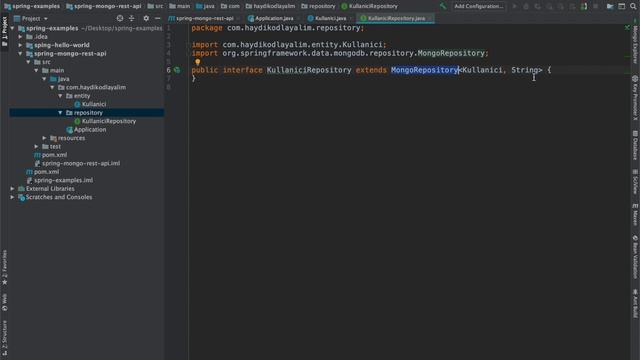This screenshot has height=360, width=640.
Task: Open the Maven side tab
Action: point(635,215)
